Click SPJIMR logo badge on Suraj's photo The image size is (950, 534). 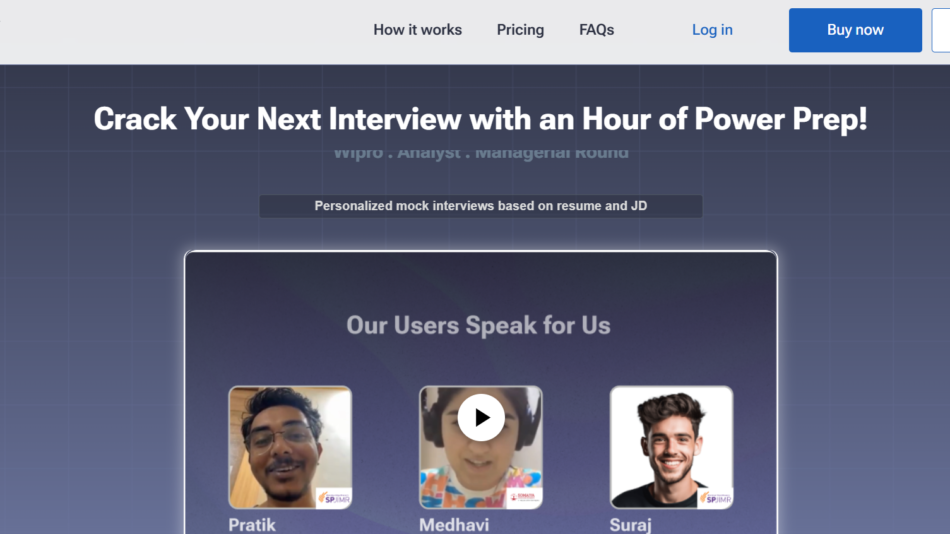(715, 498)
